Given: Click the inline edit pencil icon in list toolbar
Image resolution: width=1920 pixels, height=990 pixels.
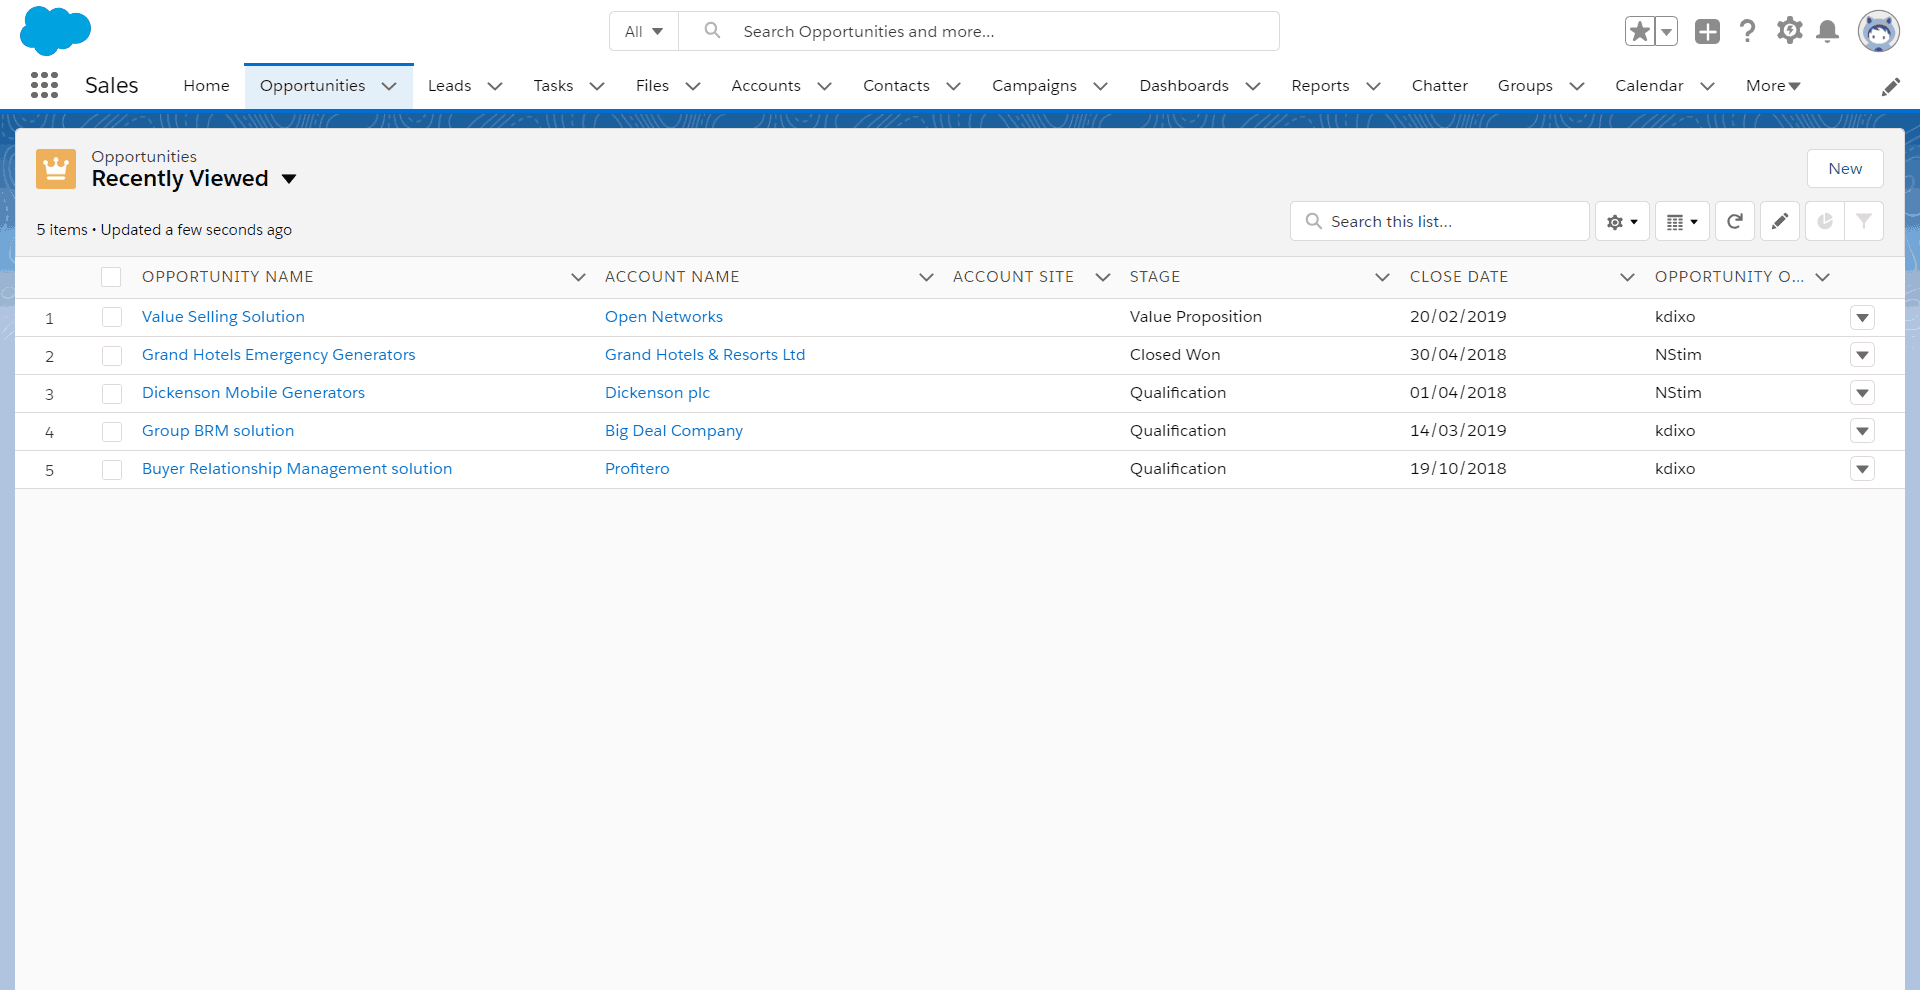Looking at the screenshot, I should point(1780,221).
